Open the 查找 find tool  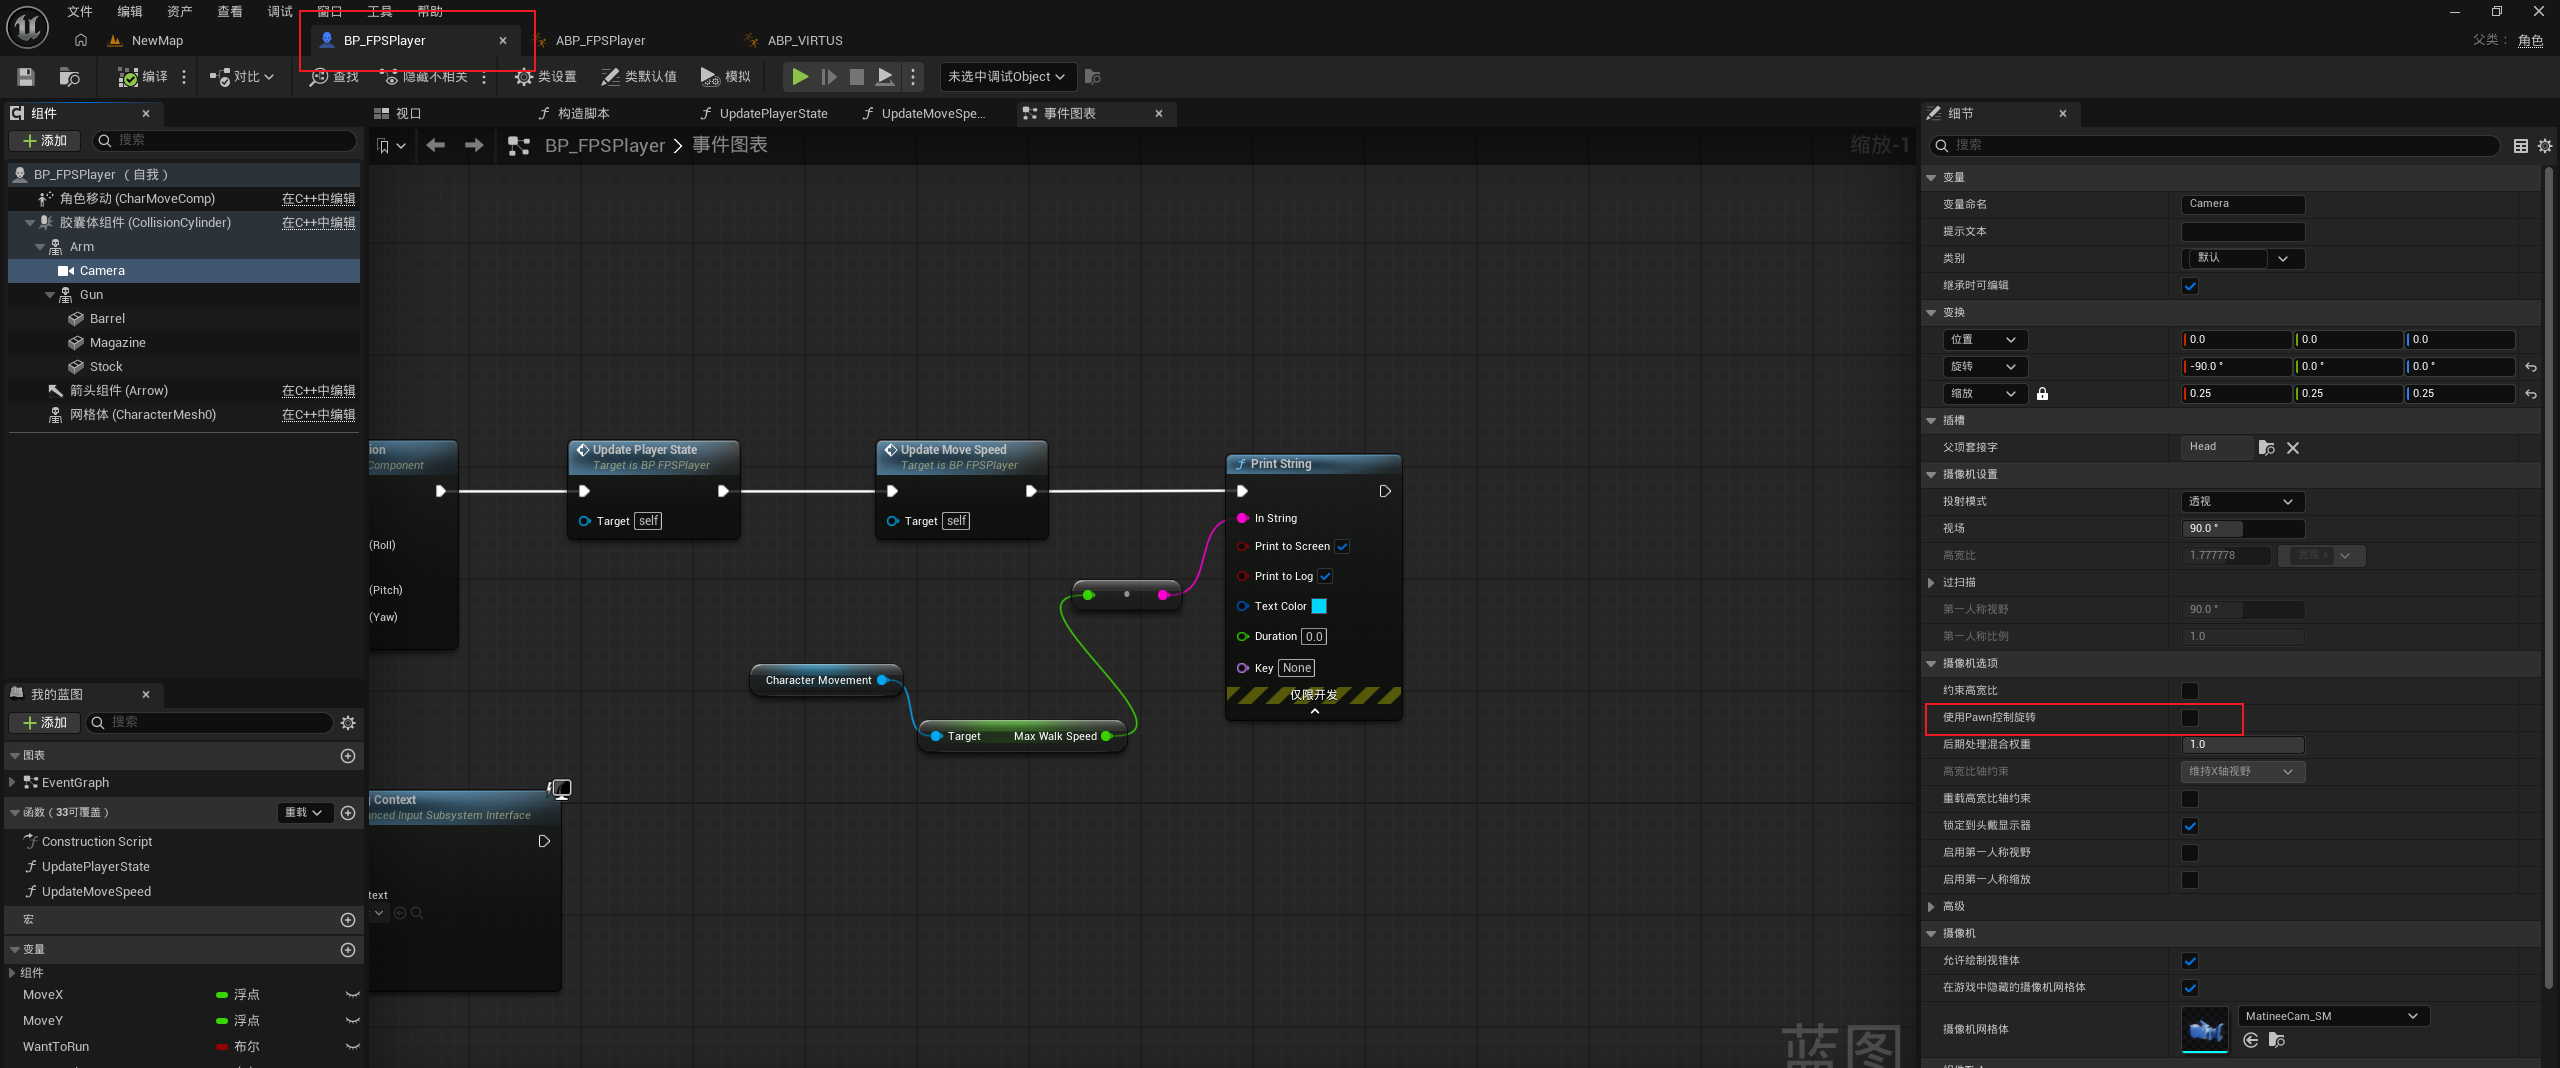pos(334,77)
